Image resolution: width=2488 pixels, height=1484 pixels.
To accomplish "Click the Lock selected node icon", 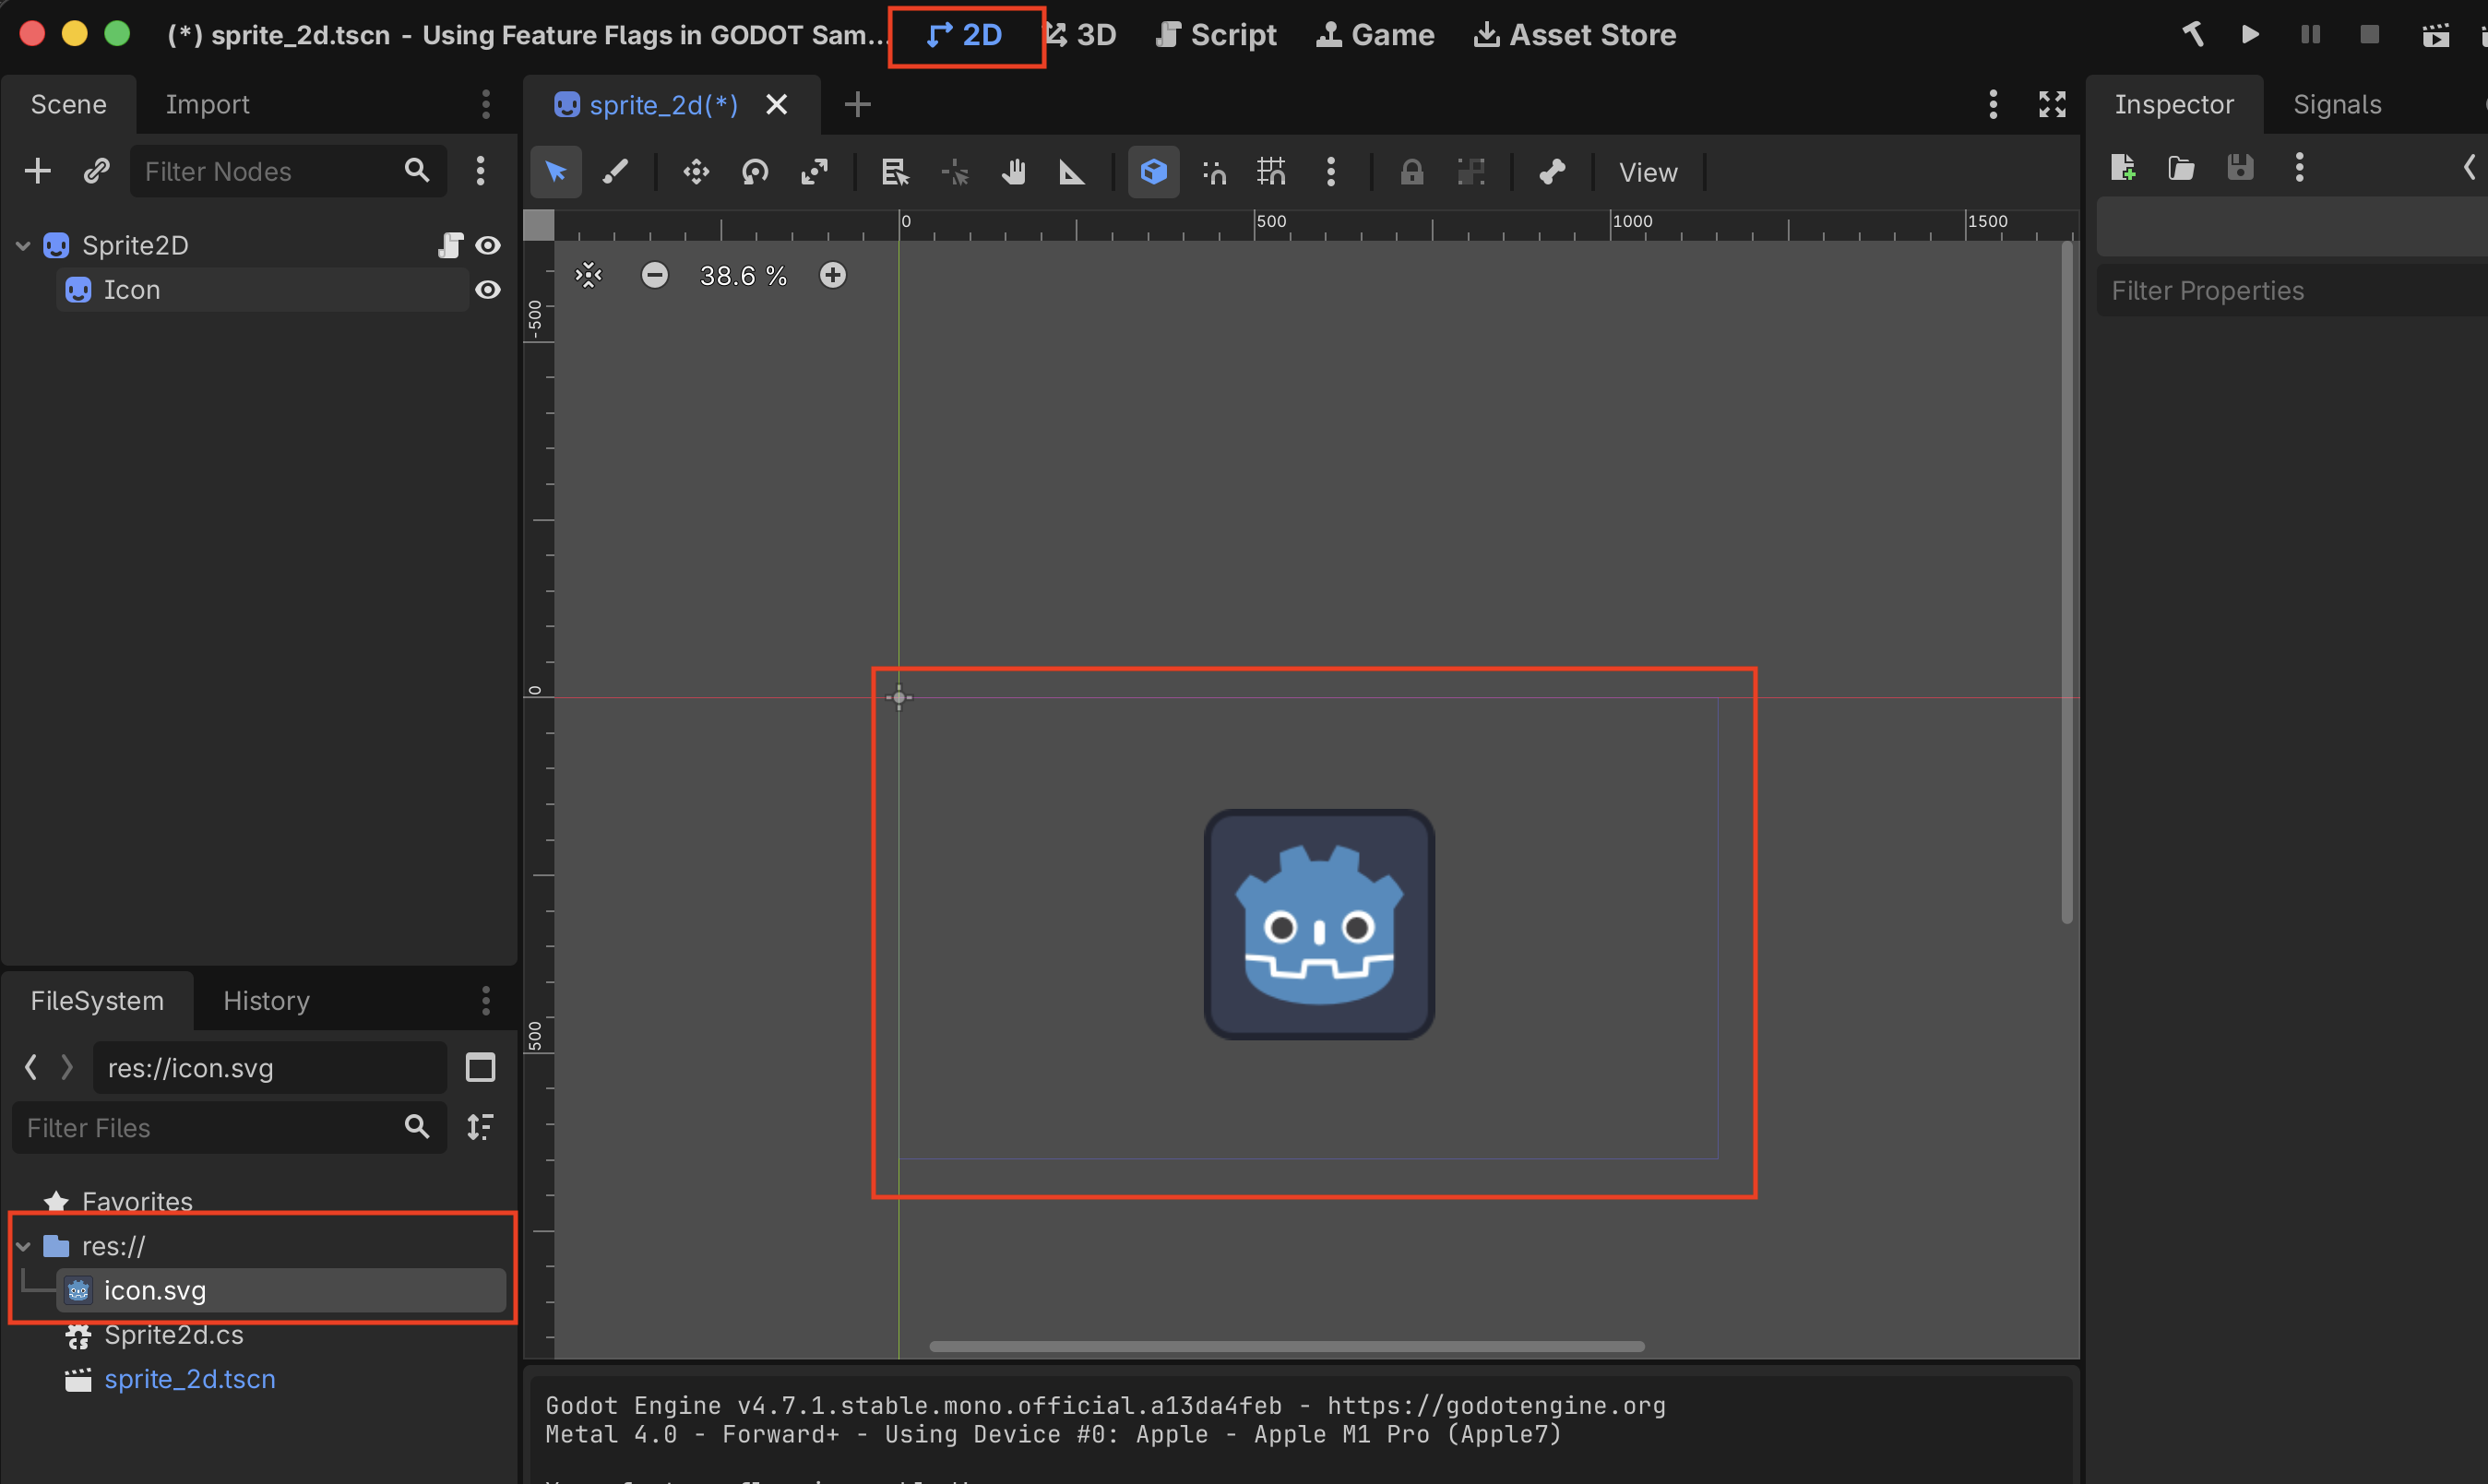I will click(1412, 172).
